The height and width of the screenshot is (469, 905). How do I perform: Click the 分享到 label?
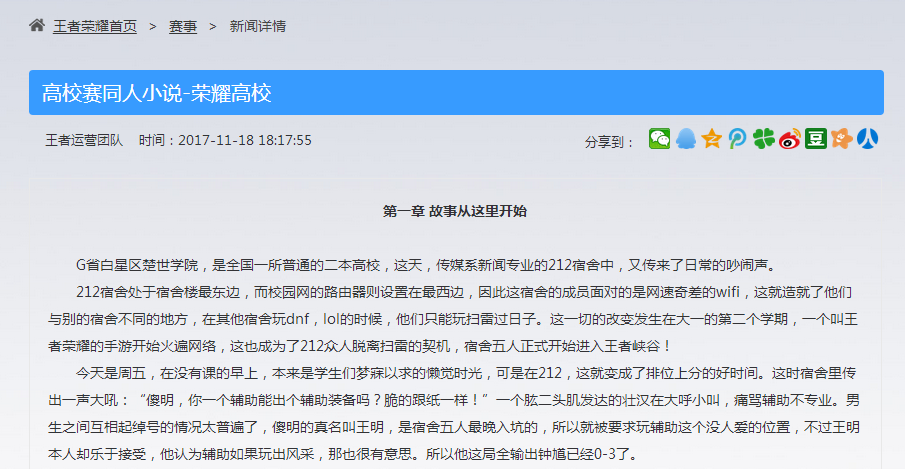coord(609,142)
